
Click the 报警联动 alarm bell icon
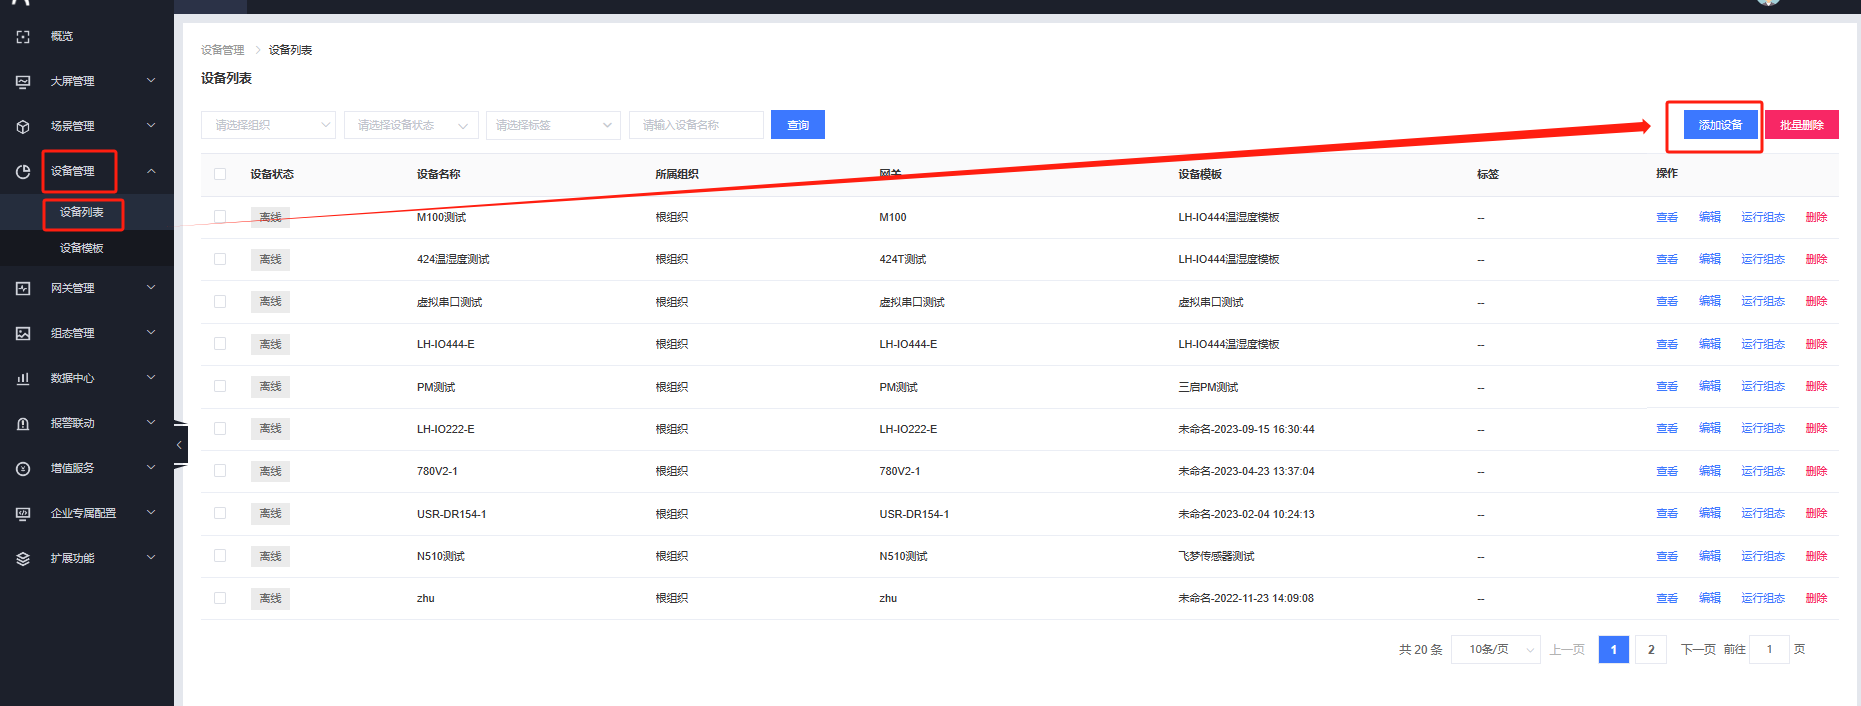[23, 424]
